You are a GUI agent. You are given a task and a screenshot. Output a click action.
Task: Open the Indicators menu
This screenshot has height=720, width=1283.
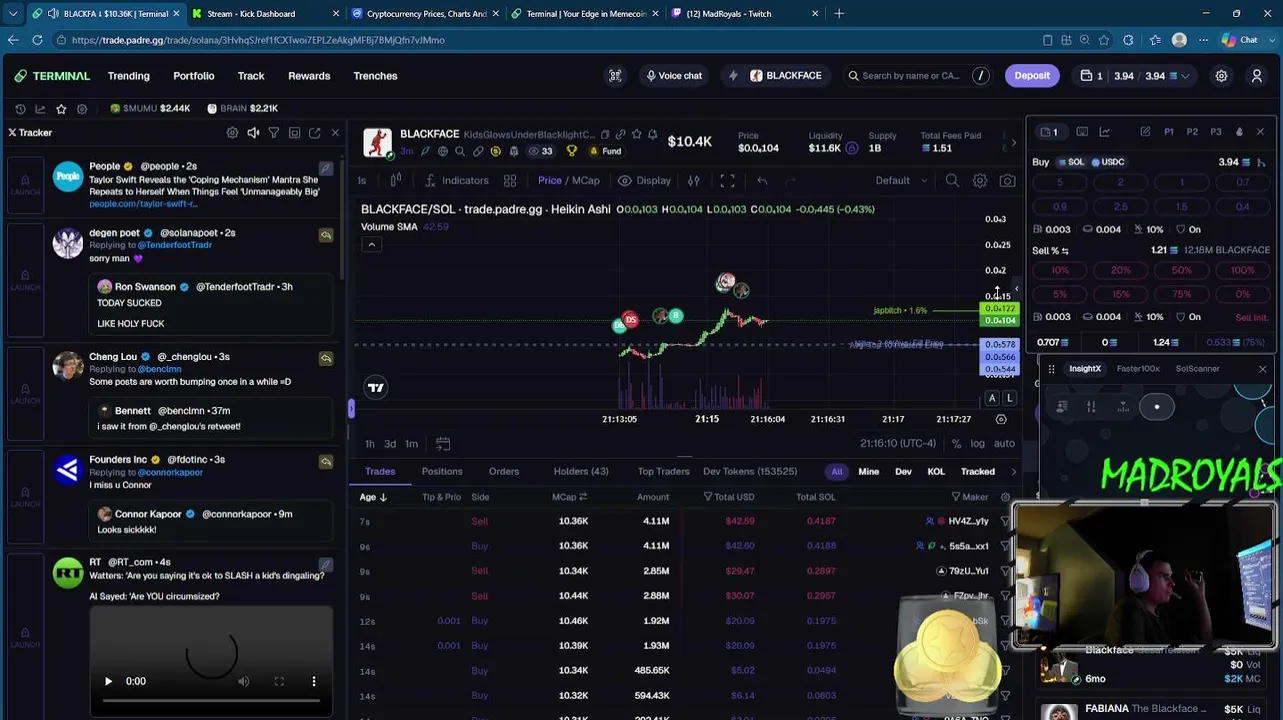[x=457, y=181]
